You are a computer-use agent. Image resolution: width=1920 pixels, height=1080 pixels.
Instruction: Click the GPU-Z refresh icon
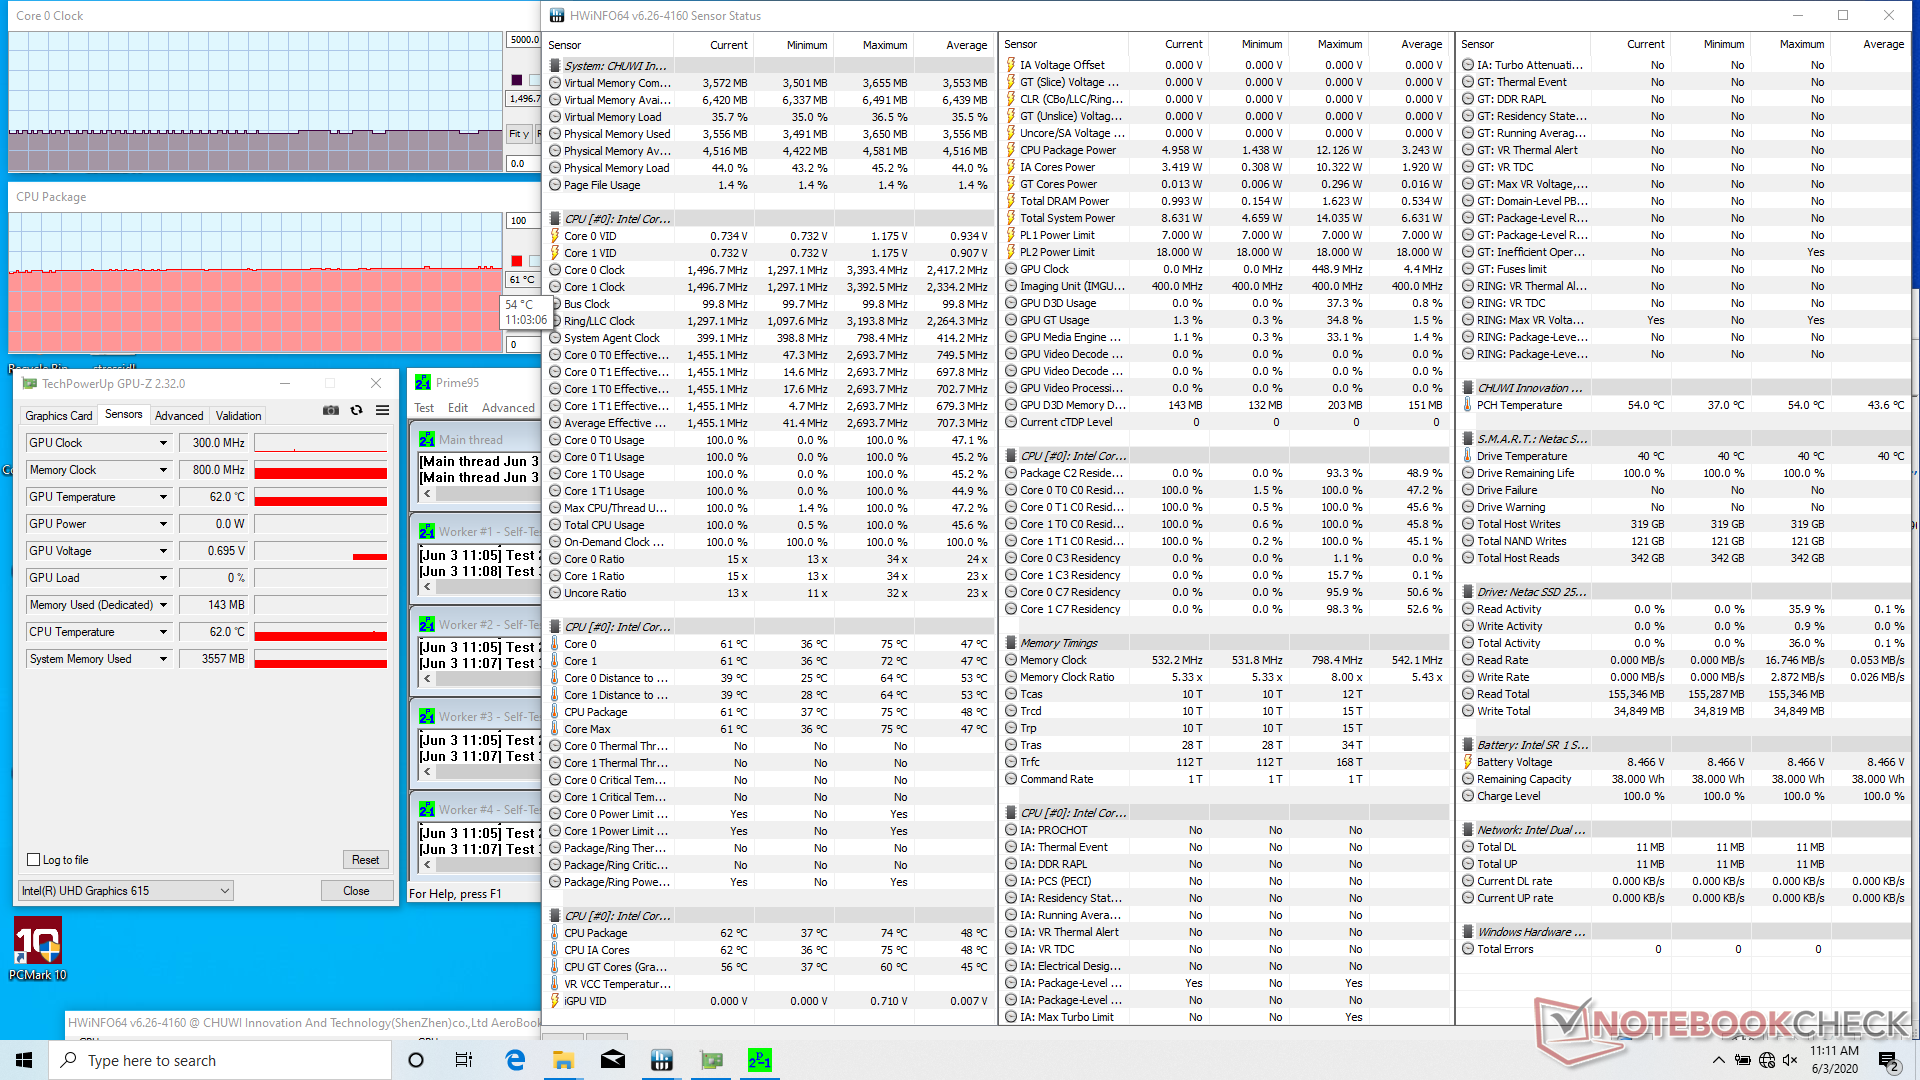356,410
